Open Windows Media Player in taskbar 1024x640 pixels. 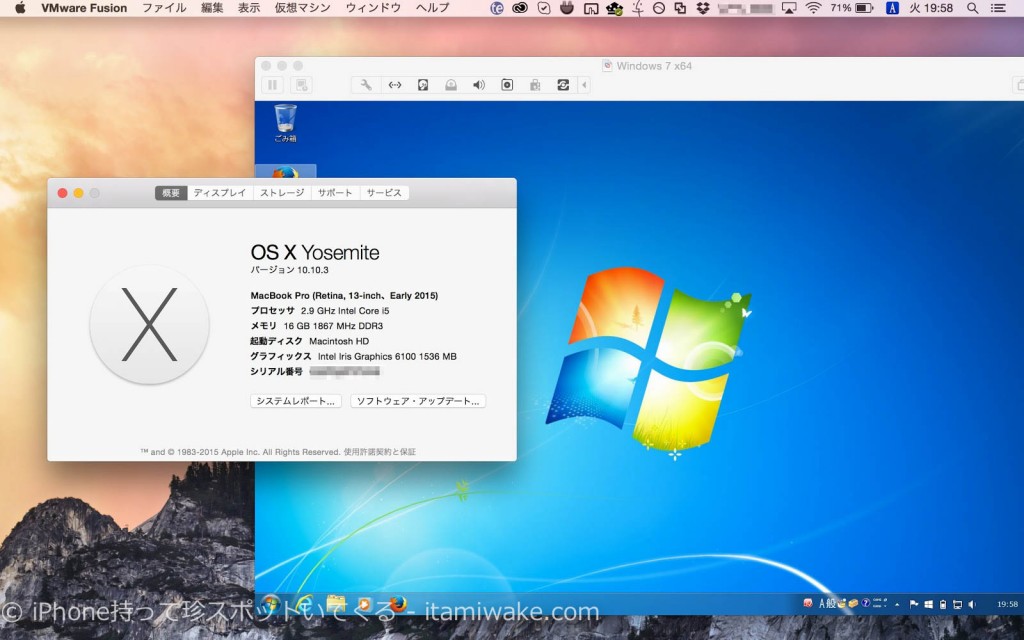point(364,605)
